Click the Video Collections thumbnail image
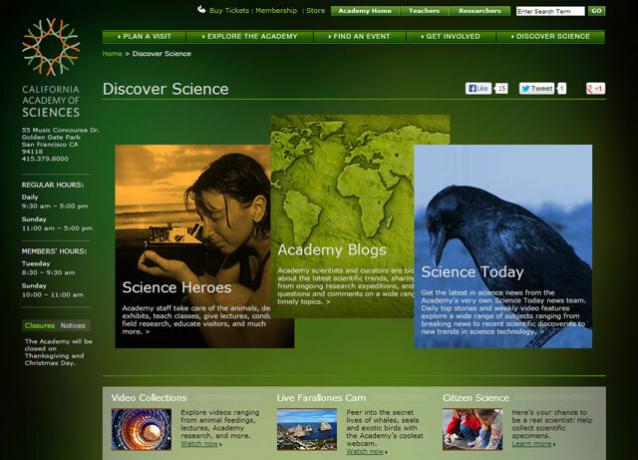The width and height of the screenshot is (638, 460). (x=141, y=429)
